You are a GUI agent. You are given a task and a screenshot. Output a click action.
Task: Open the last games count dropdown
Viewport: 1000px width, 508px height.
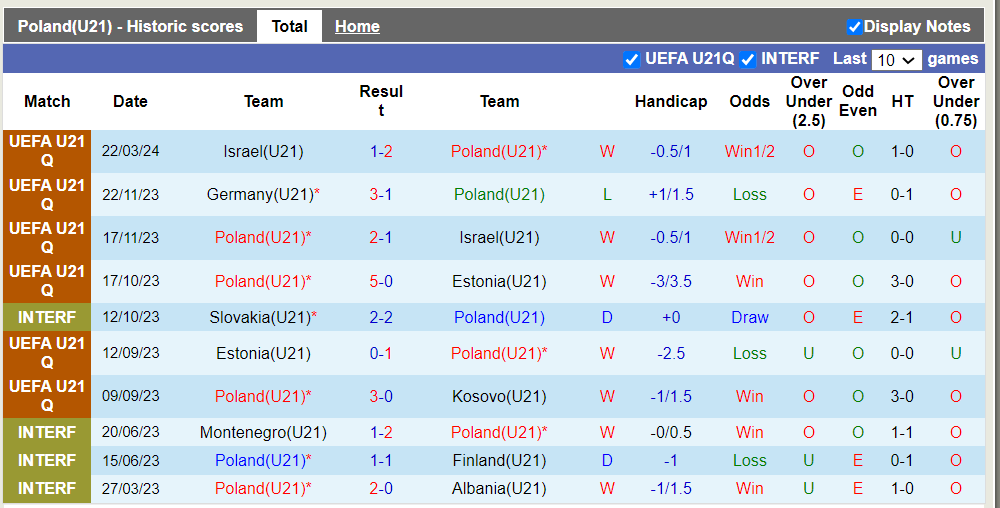tap(896, 60)
